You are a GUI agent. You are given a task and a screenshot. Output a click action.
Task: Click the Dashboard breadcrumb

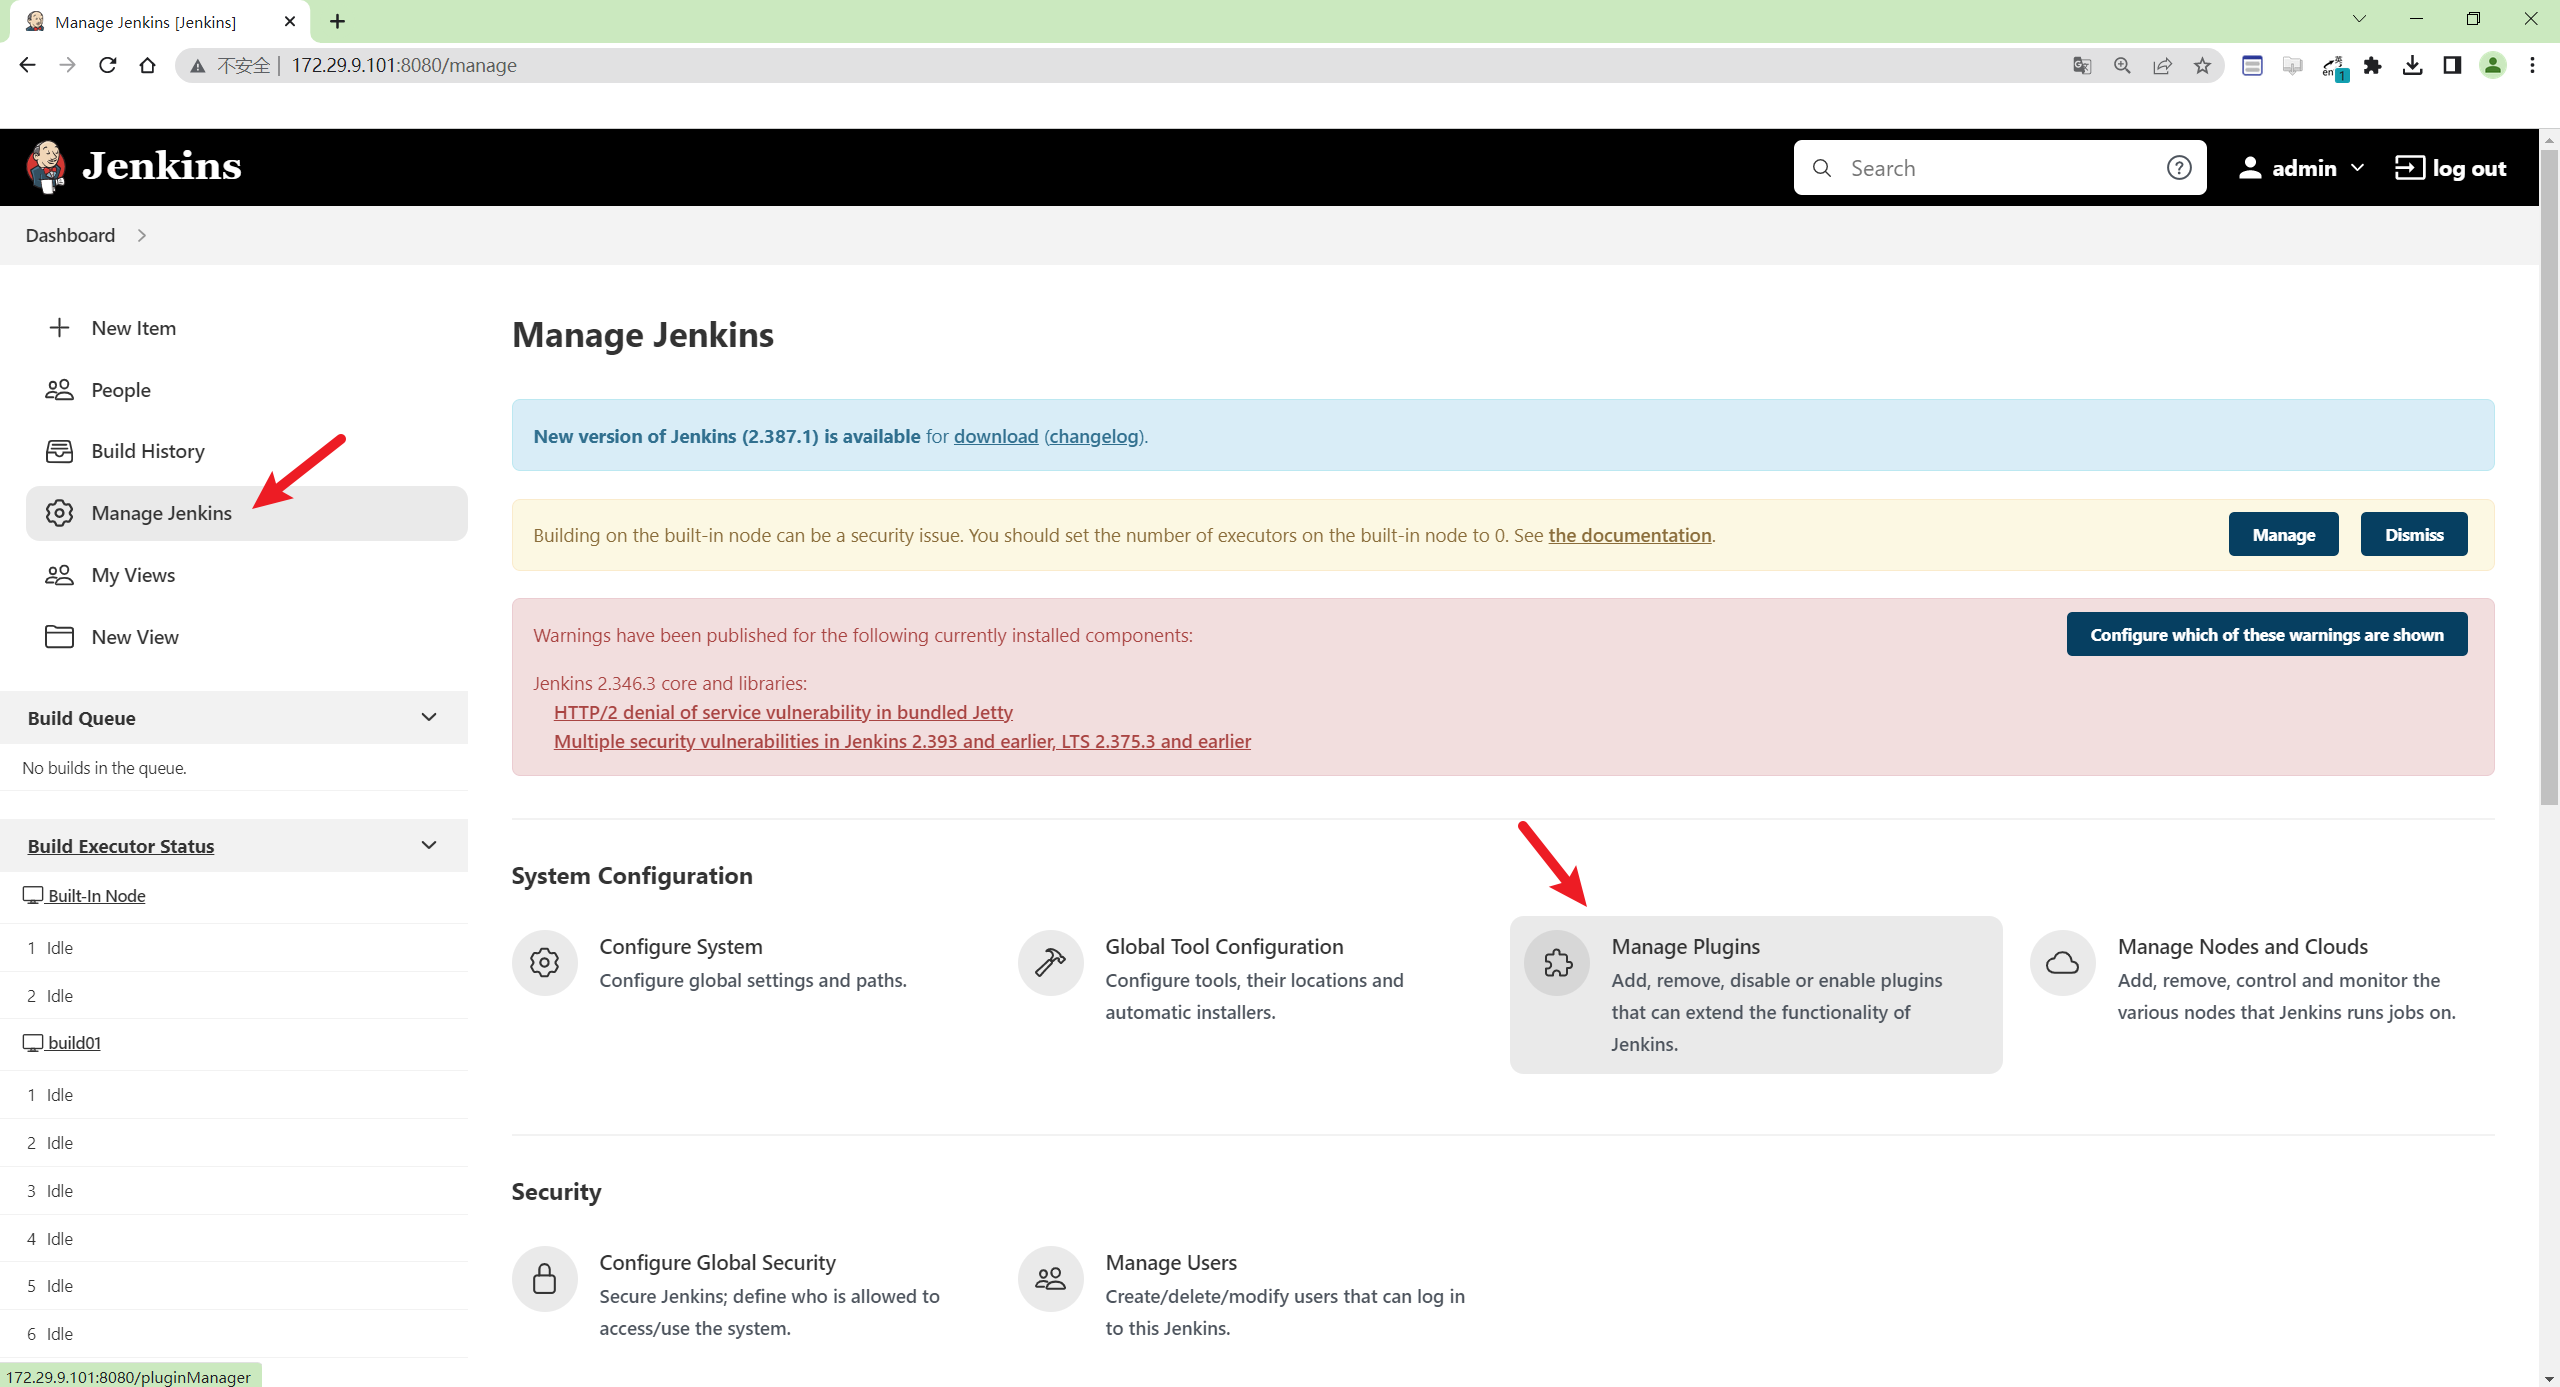[x=70, y=235]
